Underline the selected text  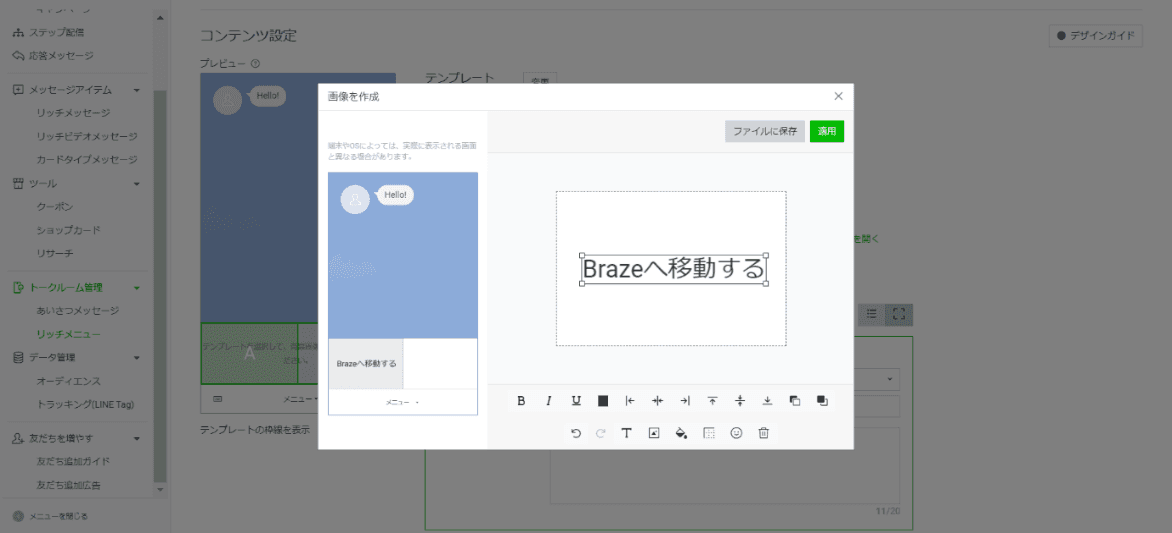[x=576, y=401]
